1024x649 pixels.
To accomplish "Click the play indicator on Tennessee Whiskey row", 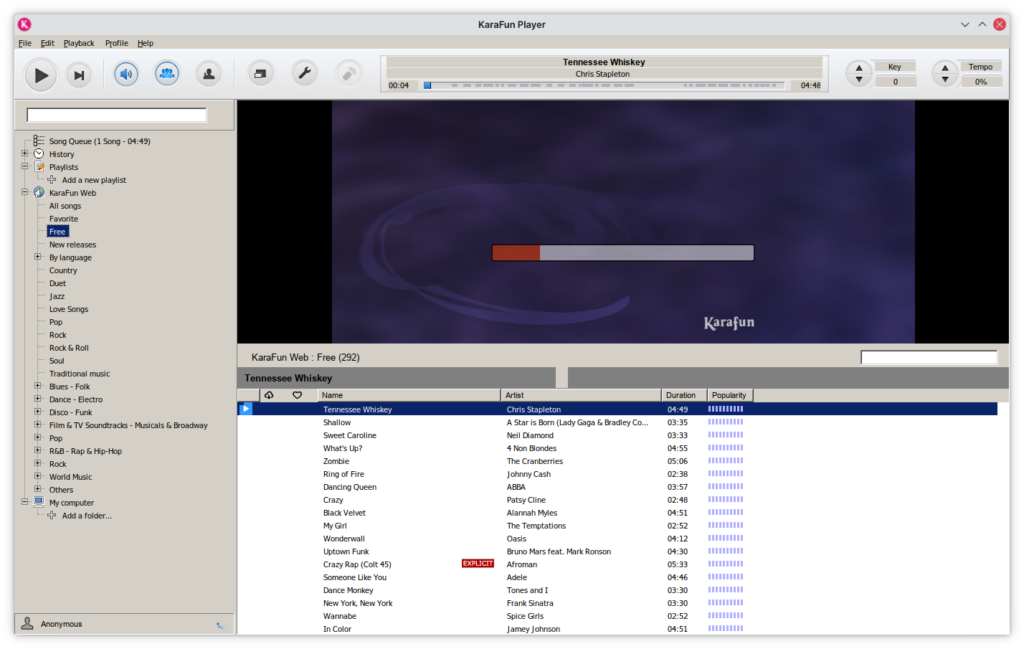I will pos(246,409).
